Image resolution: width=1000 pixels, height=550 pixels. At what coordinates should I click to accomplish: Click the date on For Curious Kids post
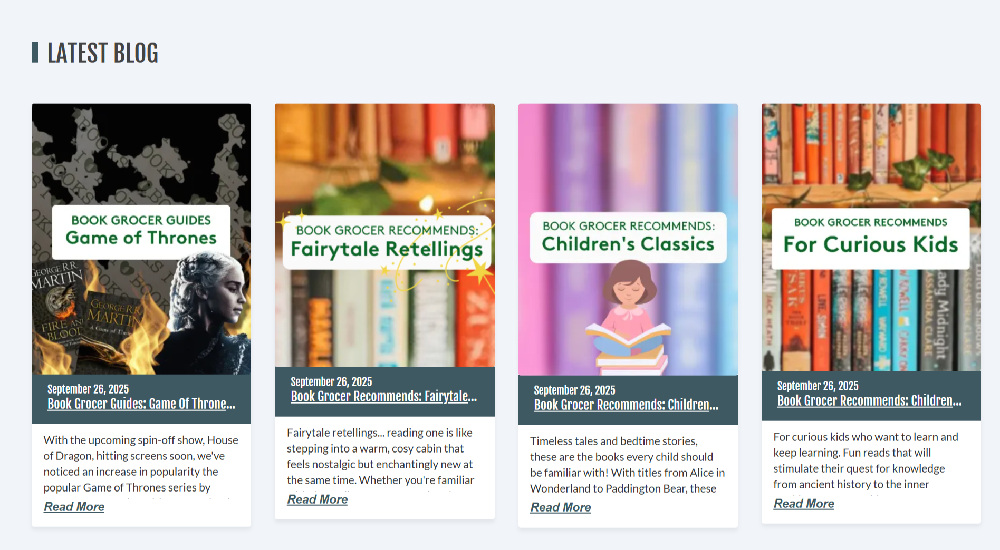point(817,386)
